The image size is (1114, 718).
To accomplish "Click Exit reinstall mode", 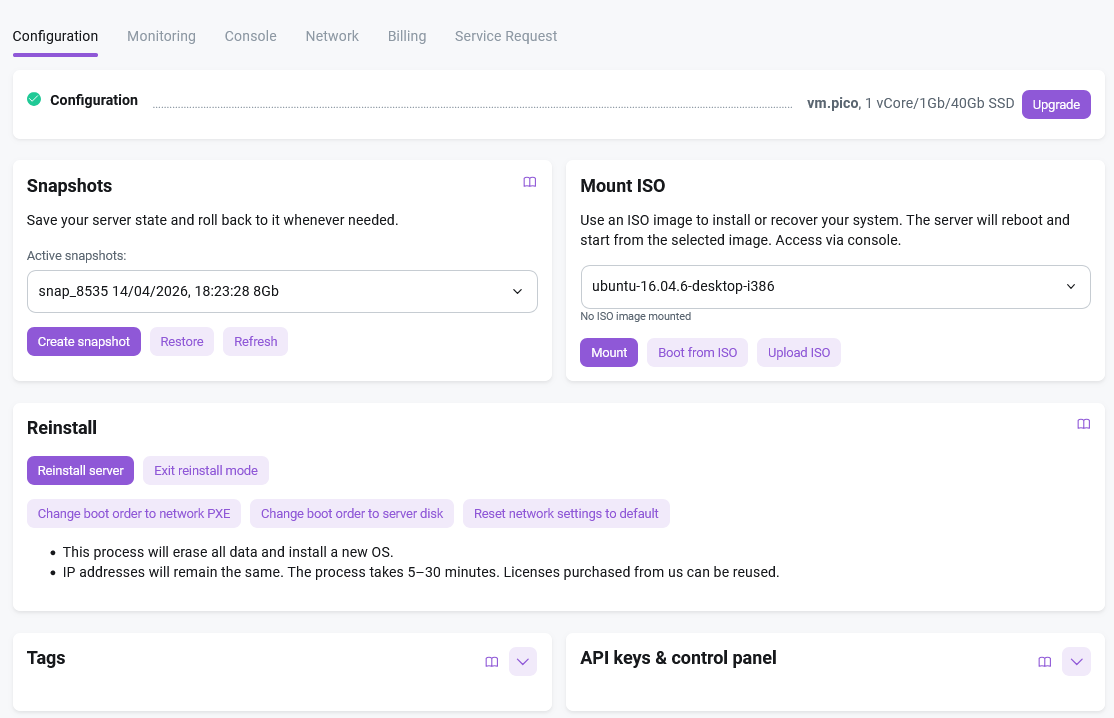I will coord(206,471).
